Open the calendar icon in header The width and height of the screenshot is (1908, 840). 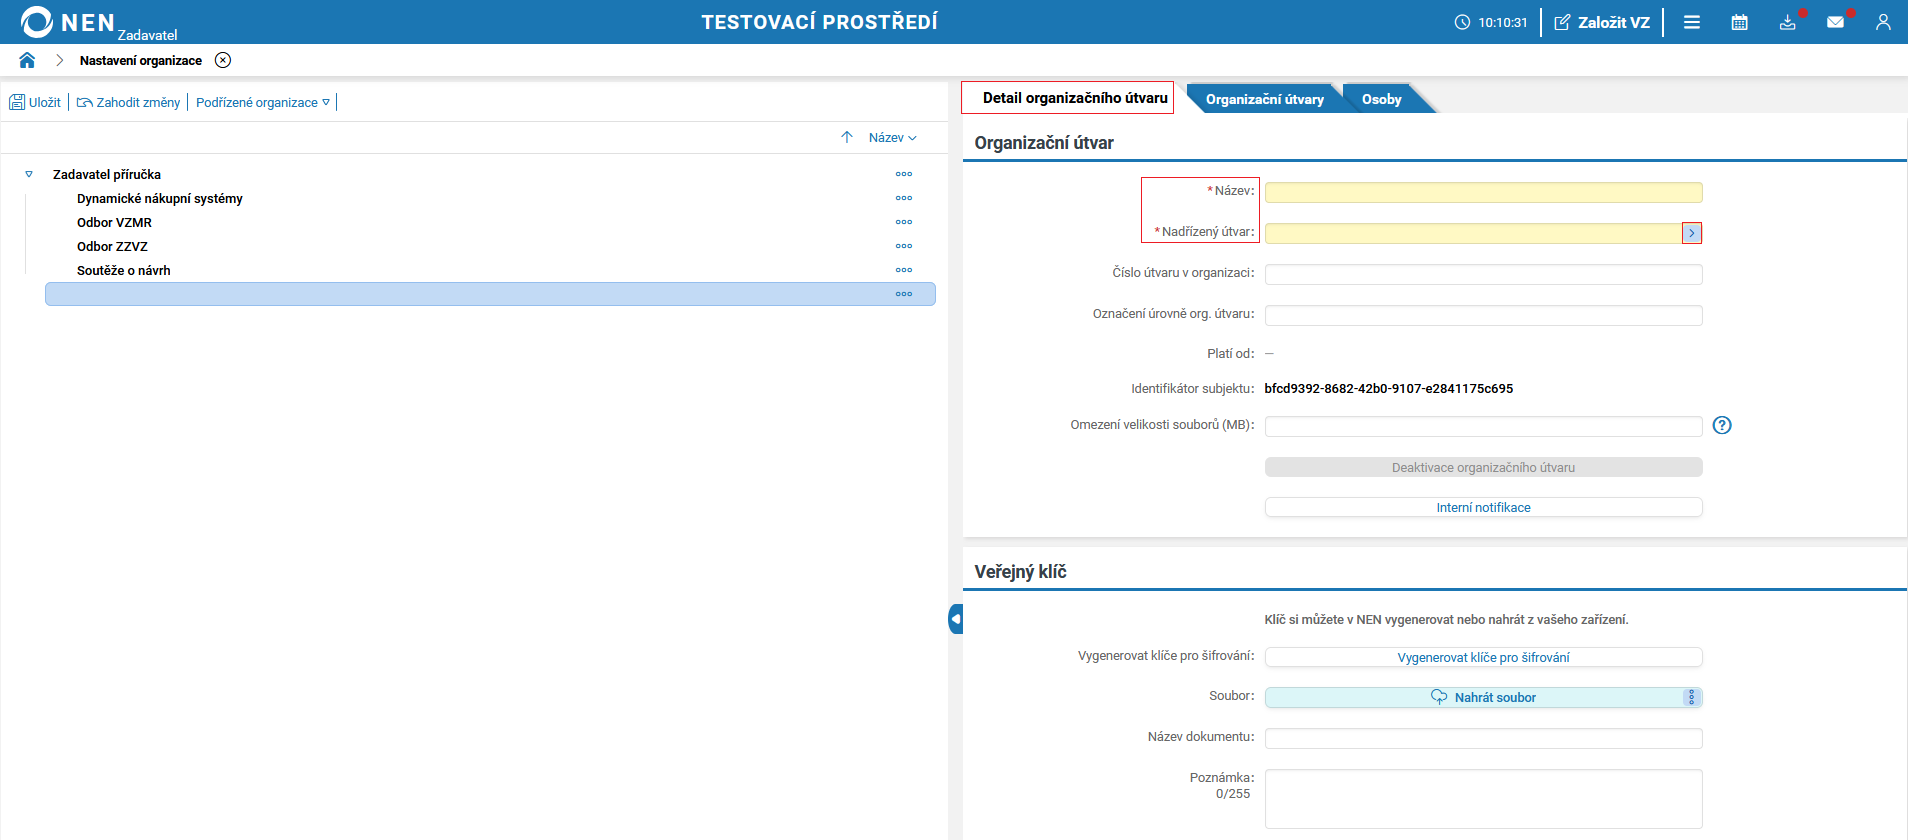coord(1739,22)
